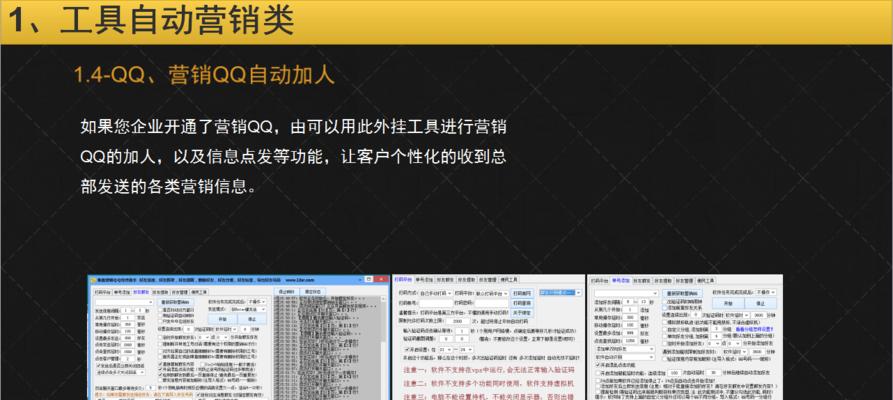Open 不操作 dropdown in the 查看分组 link window

tap(766, 292)
